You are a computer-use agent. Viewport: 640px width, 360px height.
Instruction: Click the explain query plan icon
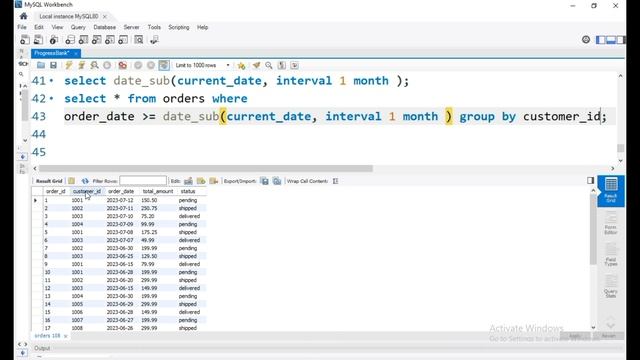point(94,65)
